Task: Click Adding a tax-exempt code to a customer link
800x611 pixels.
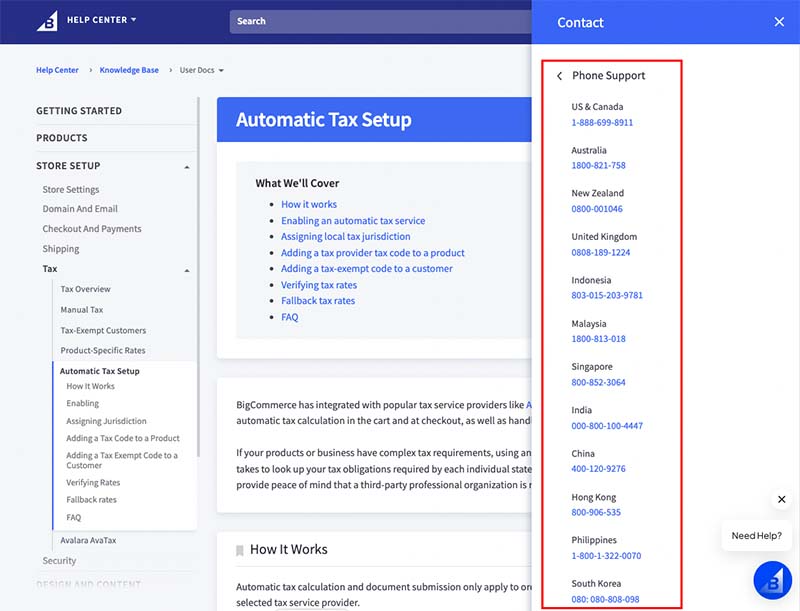Action: click(x=367, y=269)
